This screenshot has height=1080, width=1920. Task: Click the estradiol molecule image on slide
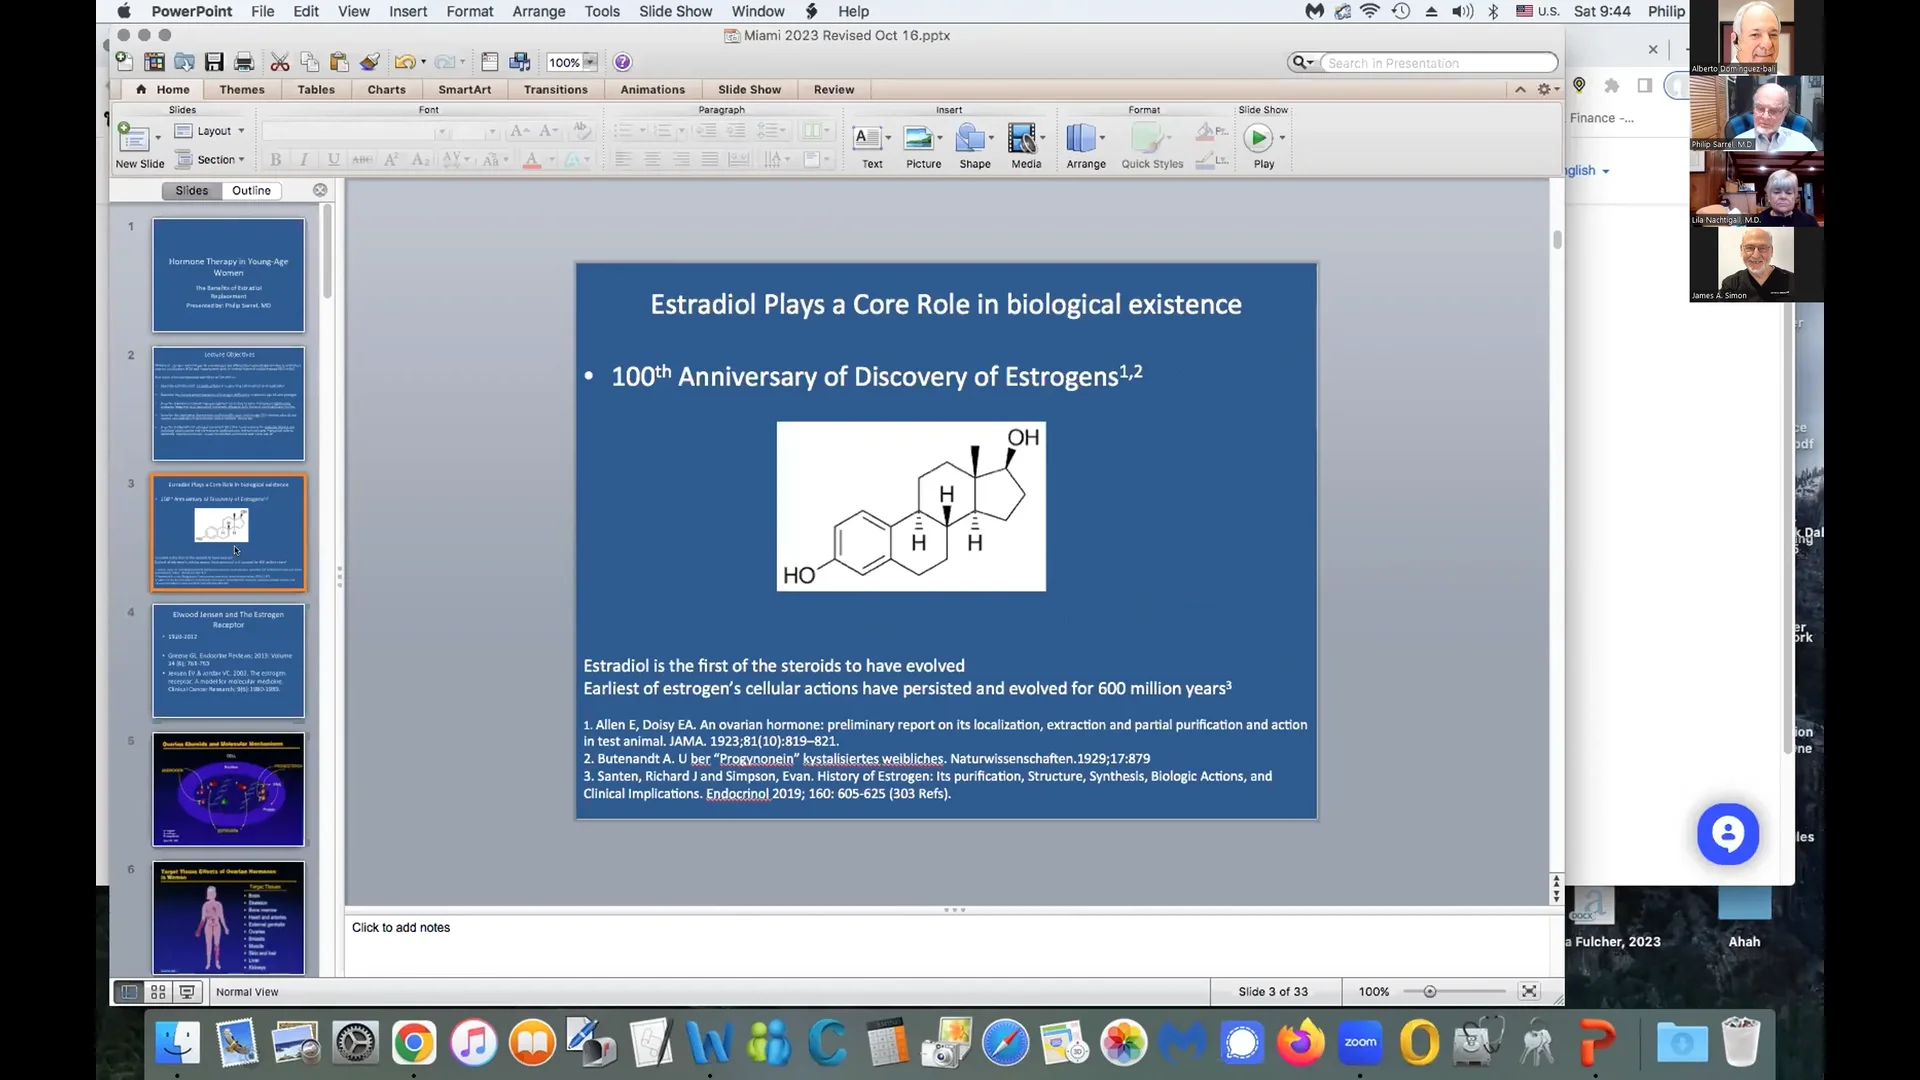(x=911, y=506)
